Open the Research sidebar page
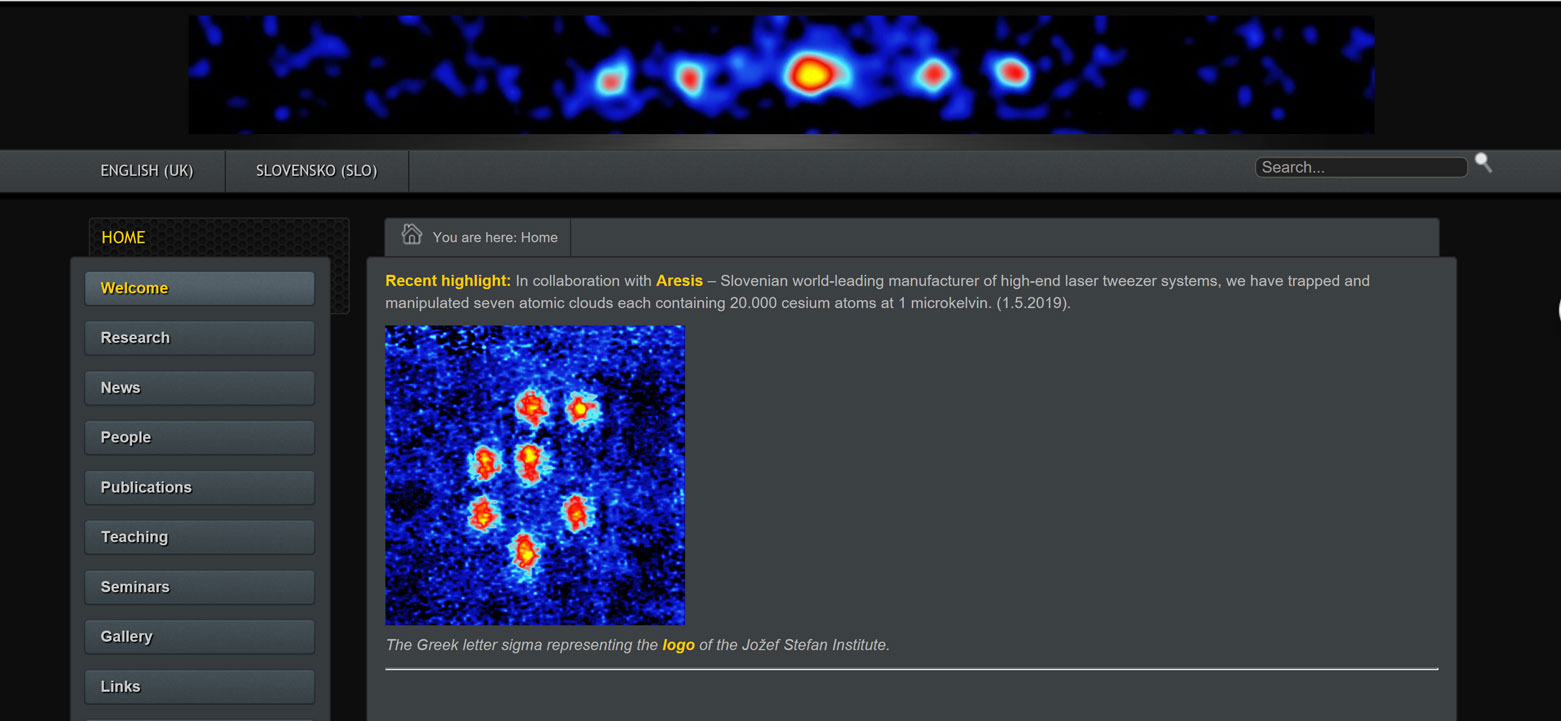1561x721 pixels. pos(200,338)
